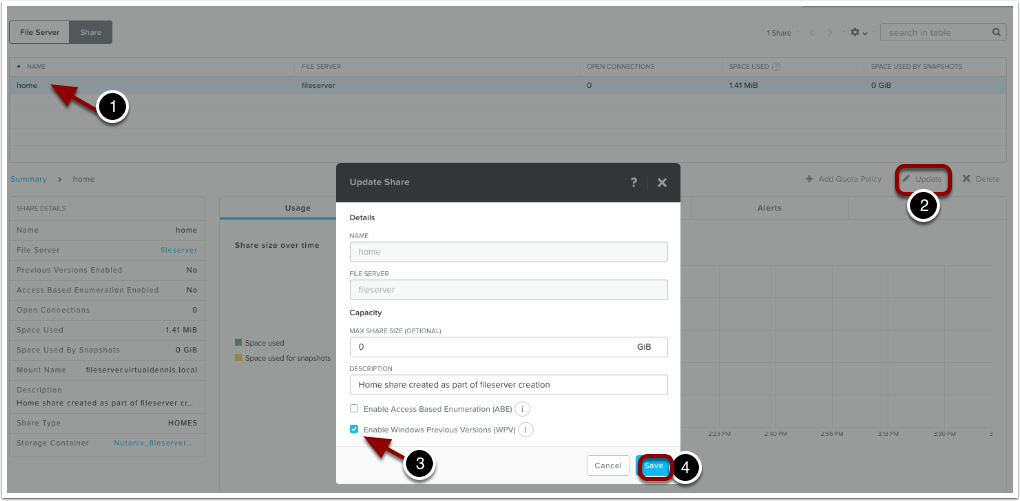Click the search magnifier icon in table search
This screenshot has height=501, width=1020.
tap(997, 33)
